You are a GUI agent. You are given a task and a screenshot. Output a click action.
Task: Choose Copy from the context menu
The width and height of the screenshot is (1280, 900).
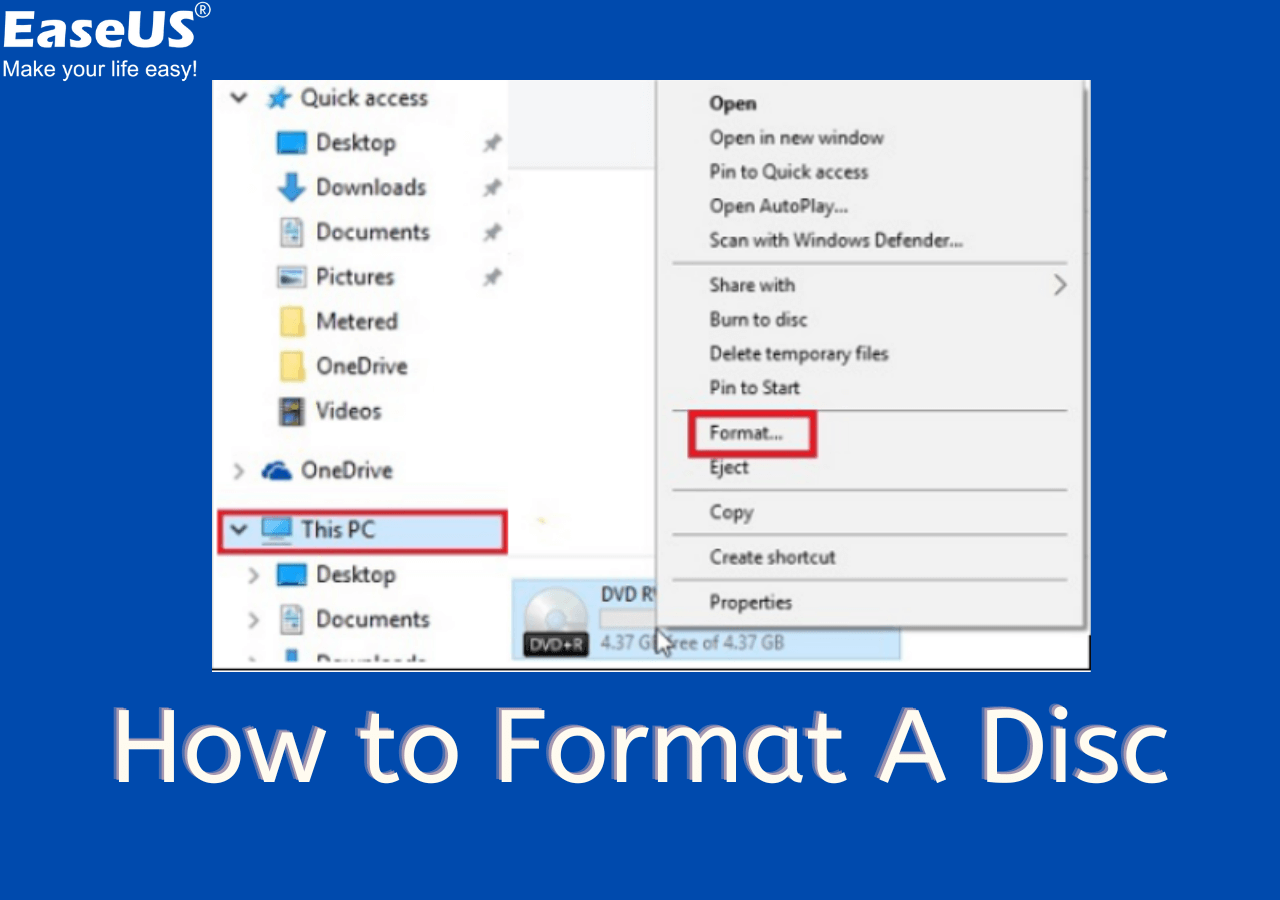click(731, 512)
